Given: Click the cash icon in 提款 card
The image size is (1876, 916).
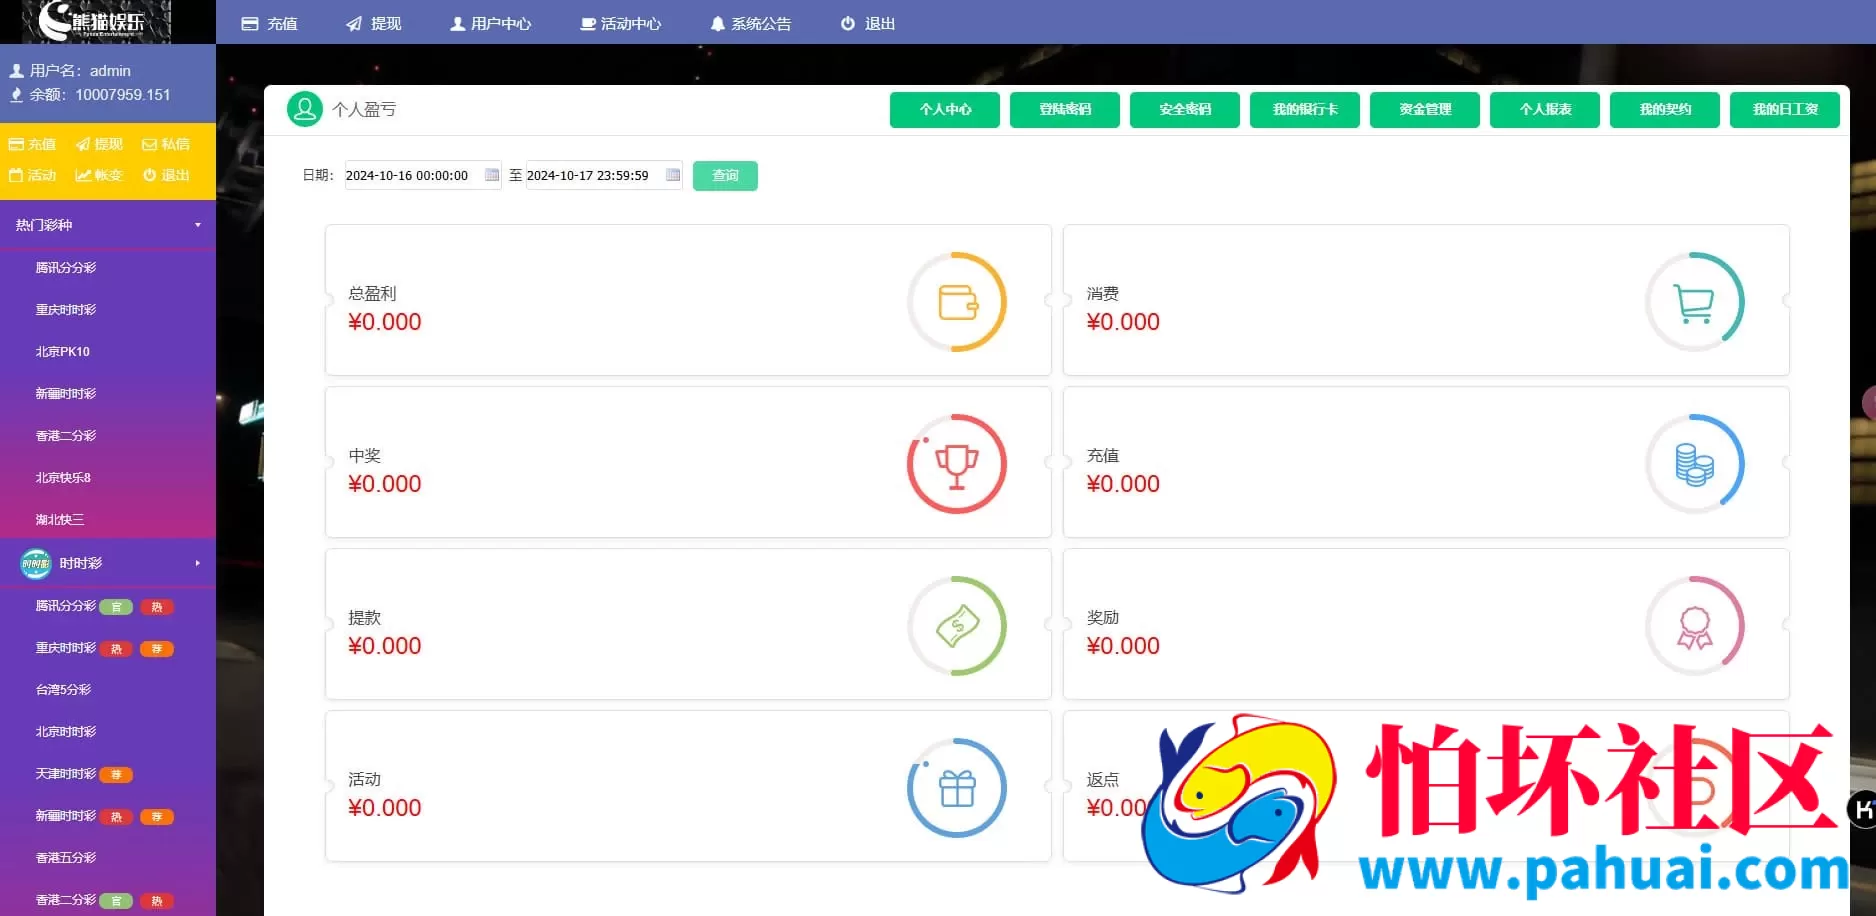Looking at the screenshot, I should click(x=957, y=626).
